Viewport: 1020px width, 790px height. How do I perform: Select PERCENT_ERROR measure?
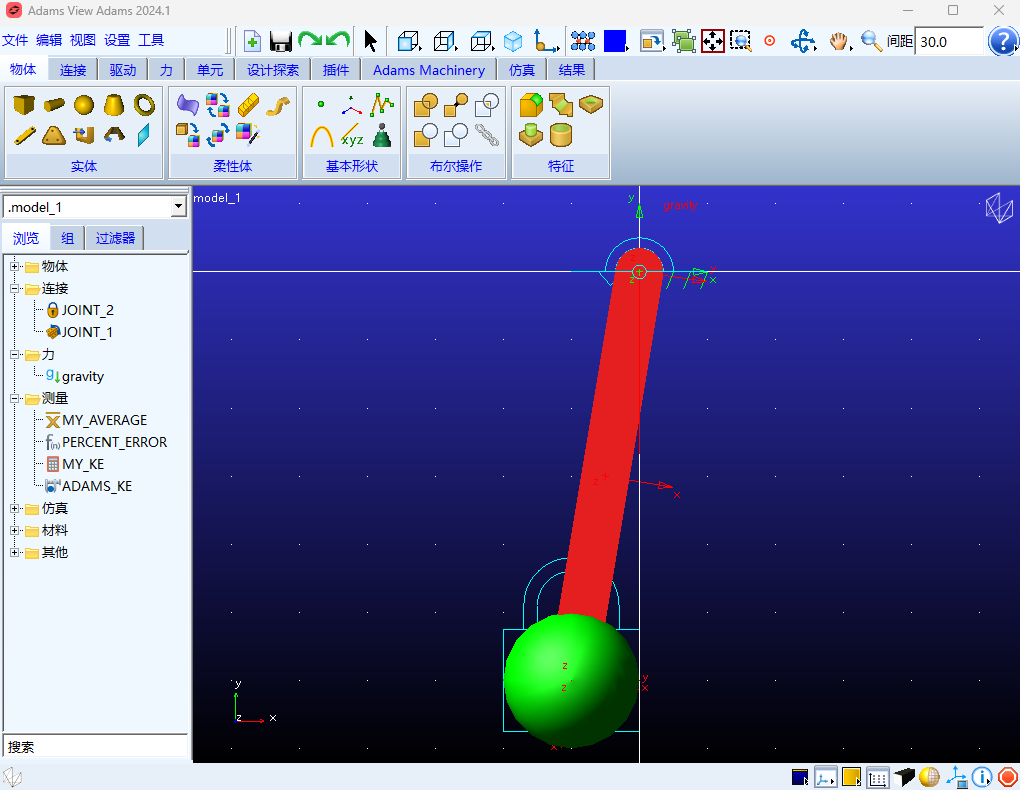click(x=114, y=443)
